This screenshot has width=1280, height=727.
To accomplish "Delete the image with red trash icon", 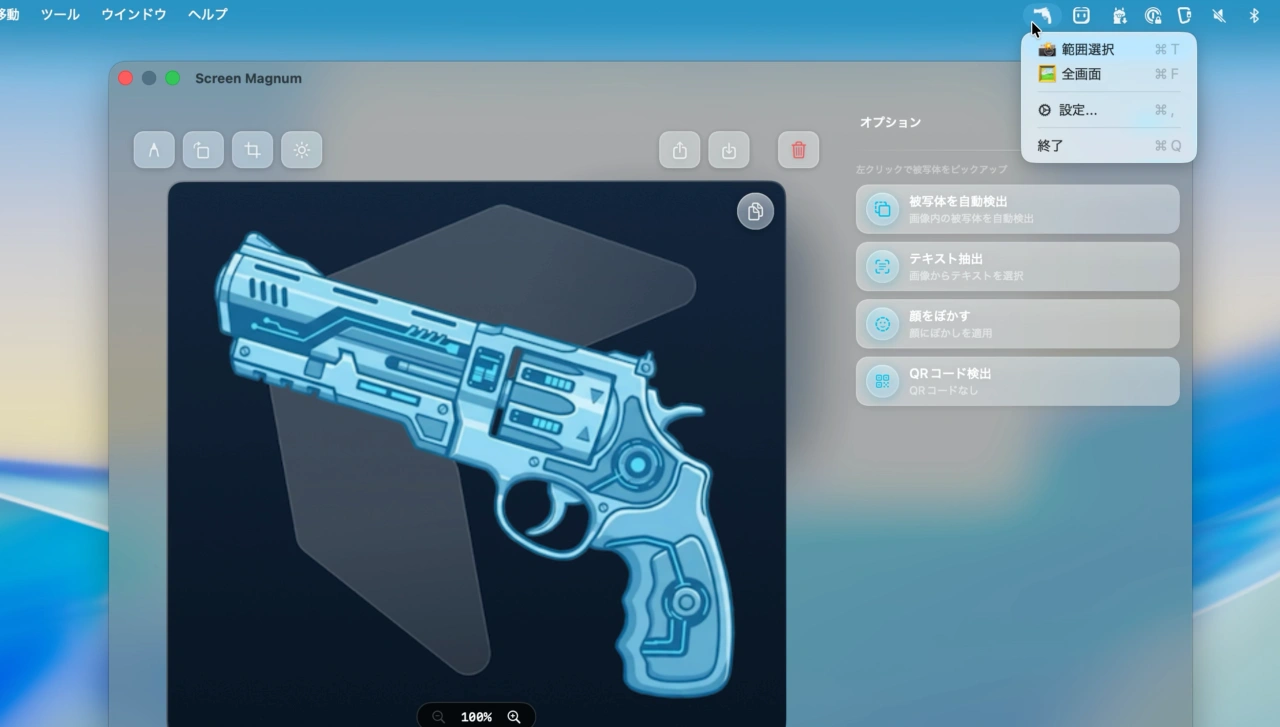I will pyautogui.click(x=798, y=150).
